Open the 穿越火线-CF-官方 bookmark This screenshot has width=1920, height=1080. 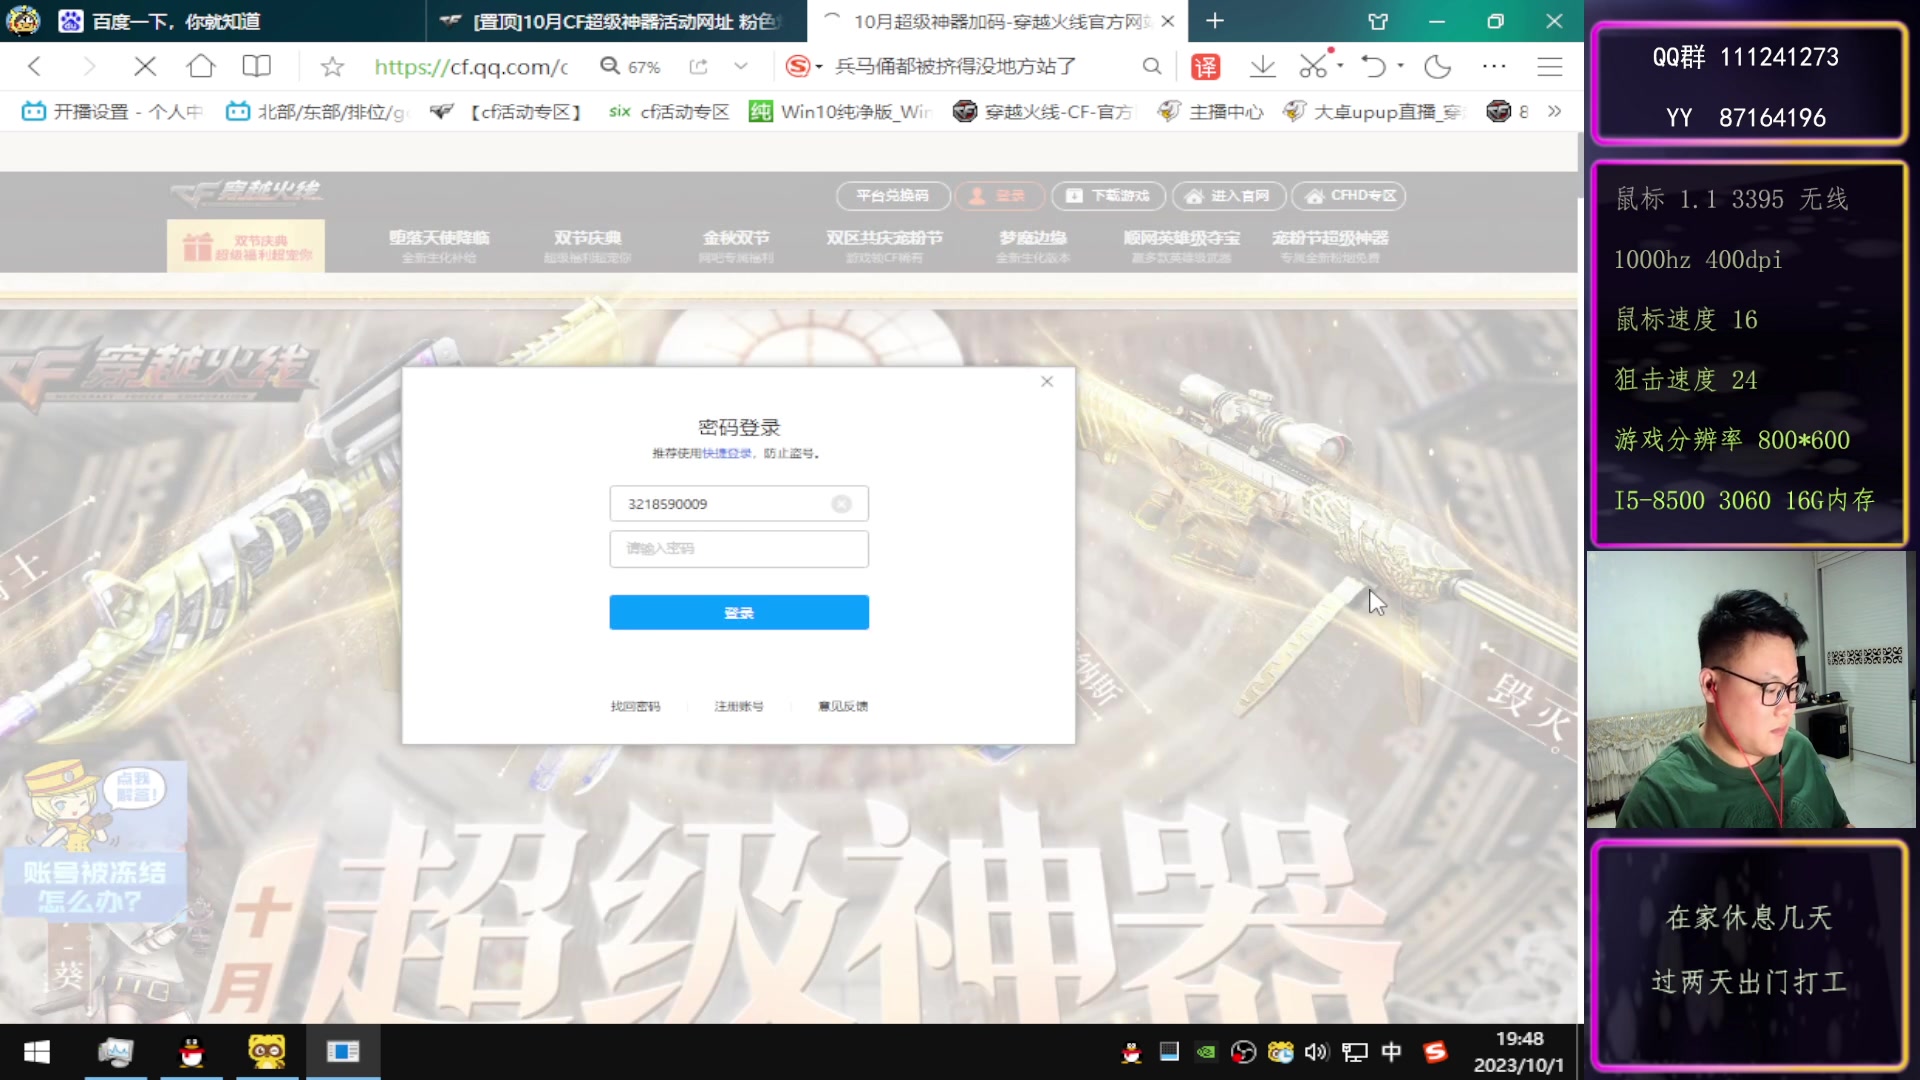pyautogui.click(x=1044, y=112)
